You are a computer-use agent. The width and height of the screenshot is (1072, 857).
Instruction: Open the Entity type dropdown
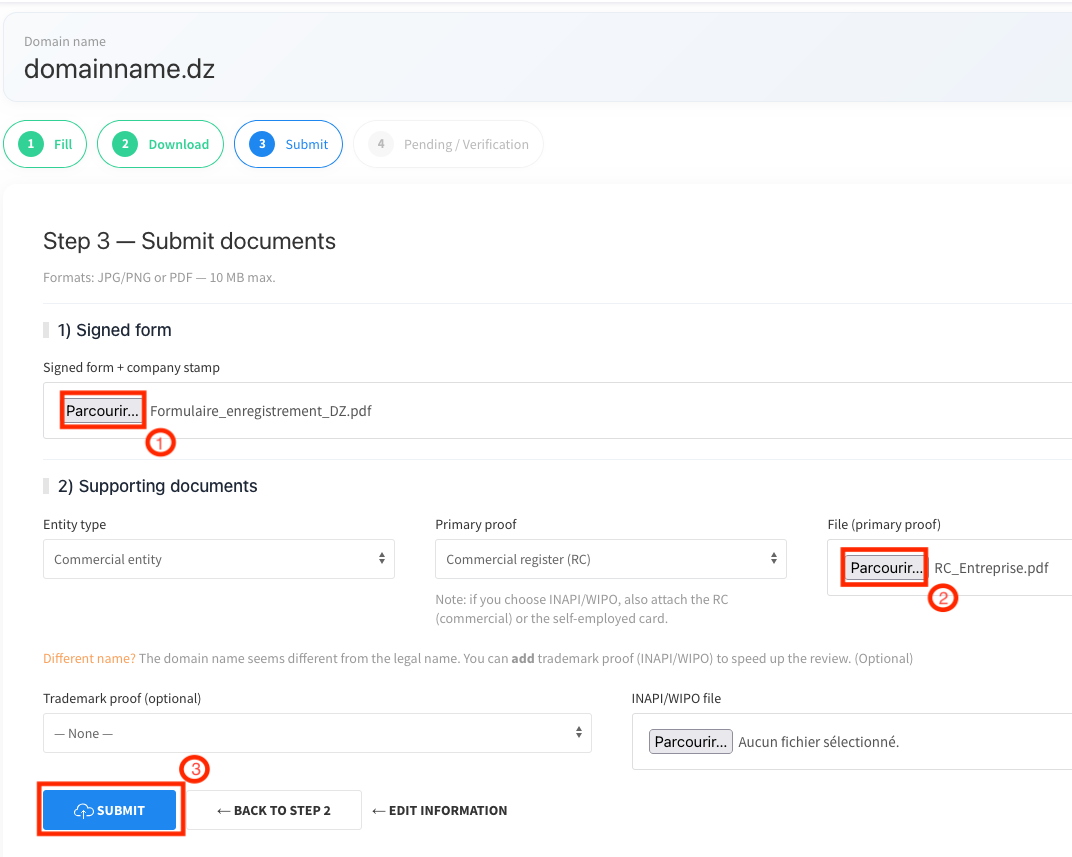click(218, 559)
